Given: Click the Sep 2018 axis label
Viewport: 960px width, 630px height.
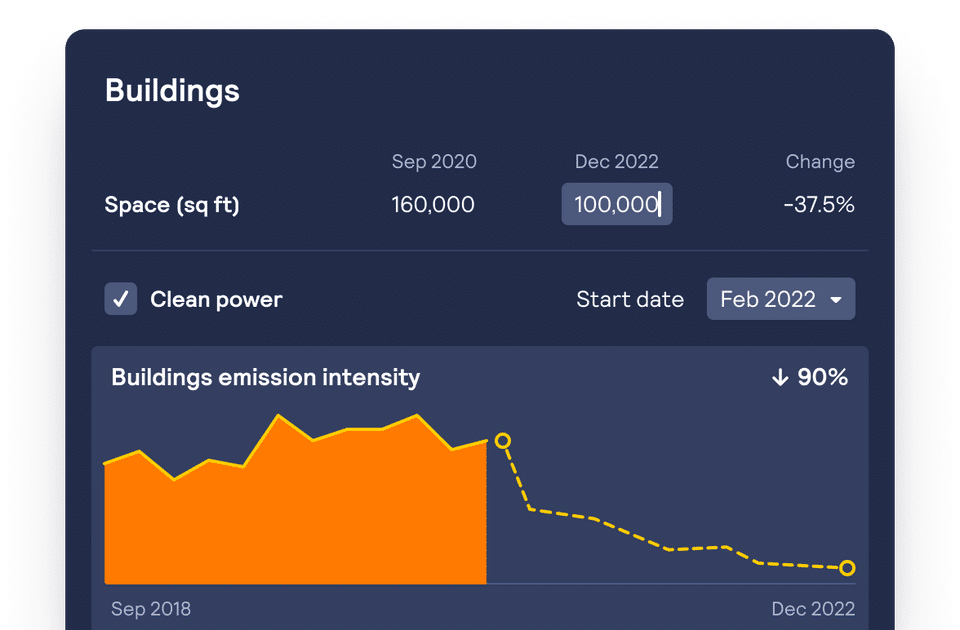Looking at the screenshot, I should tap(151, 609).
